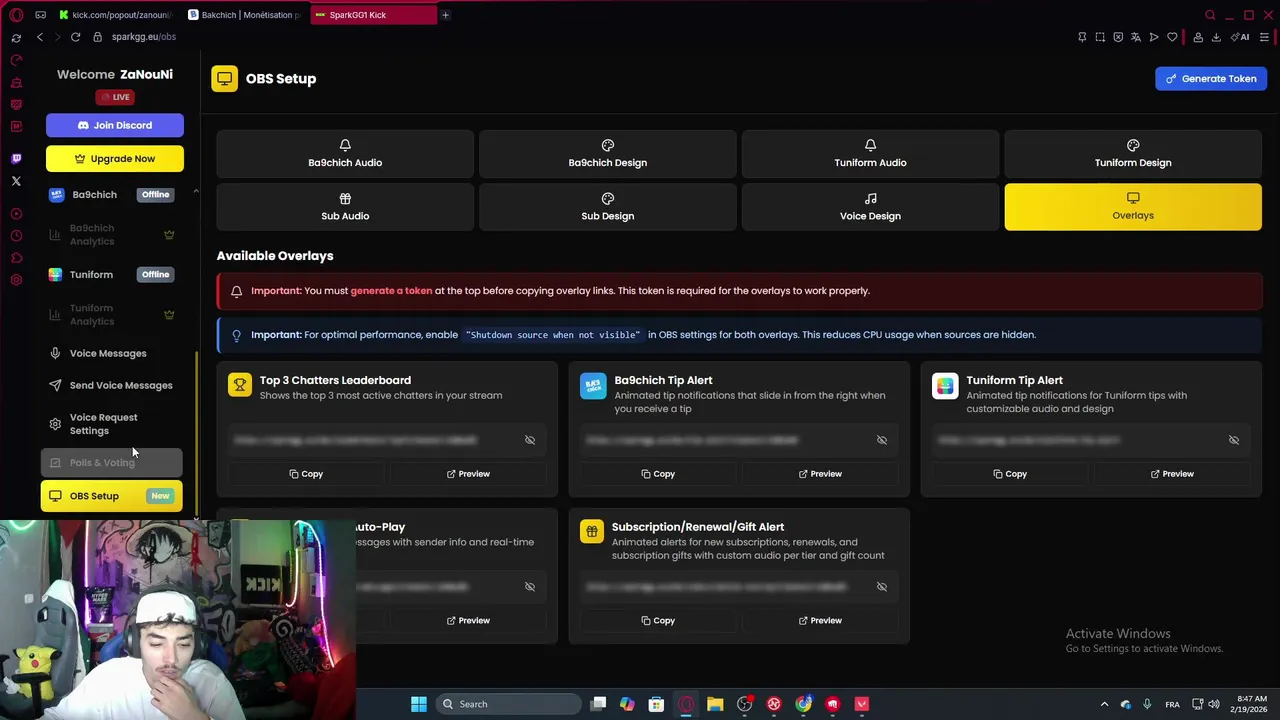Open the Sub Design section
Viewport: 1280px width, 720px height.
(x=607, y=207)
